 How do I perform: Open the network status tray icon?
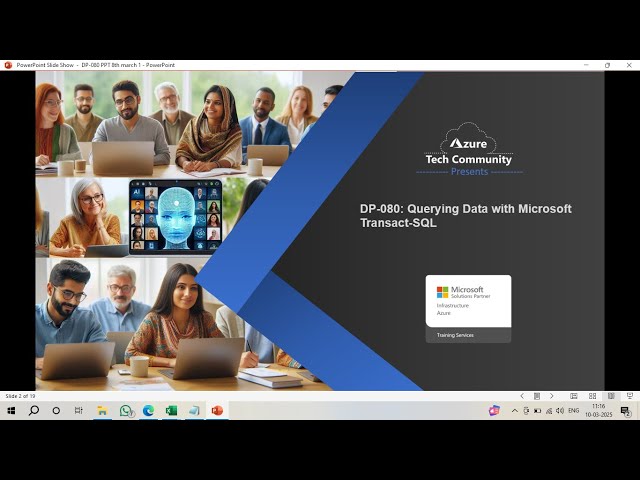tap(549, 411)
